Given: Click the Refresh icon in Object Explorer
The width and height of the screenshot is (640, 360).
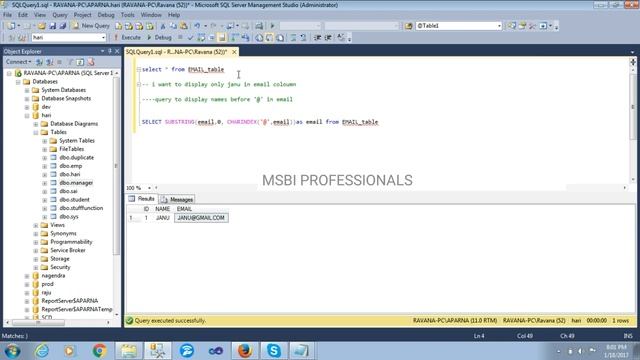Looking at the screenshot, I should (80, 62).
